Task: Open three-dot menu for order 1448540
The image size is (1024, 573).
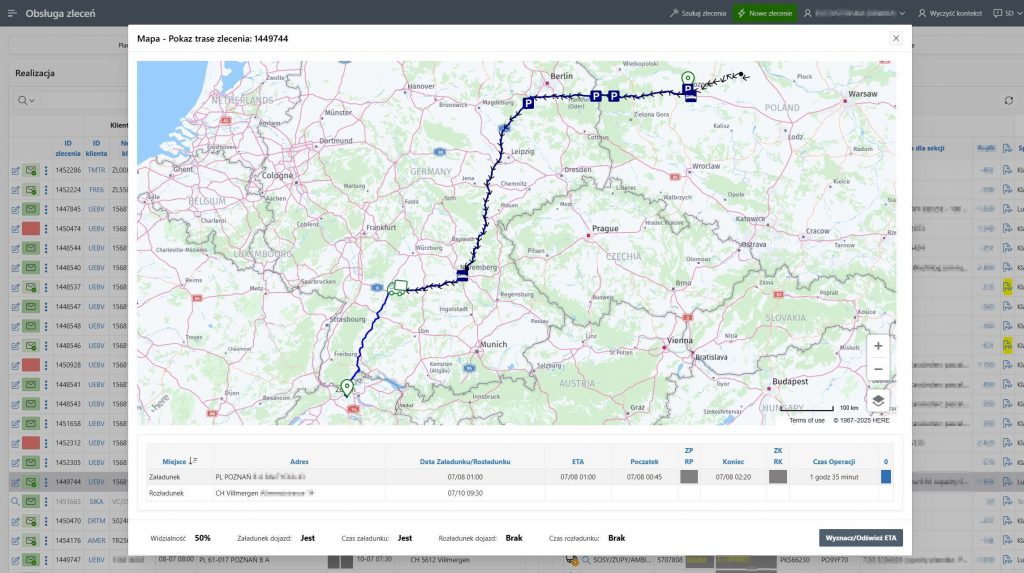Action: [46, 267]
